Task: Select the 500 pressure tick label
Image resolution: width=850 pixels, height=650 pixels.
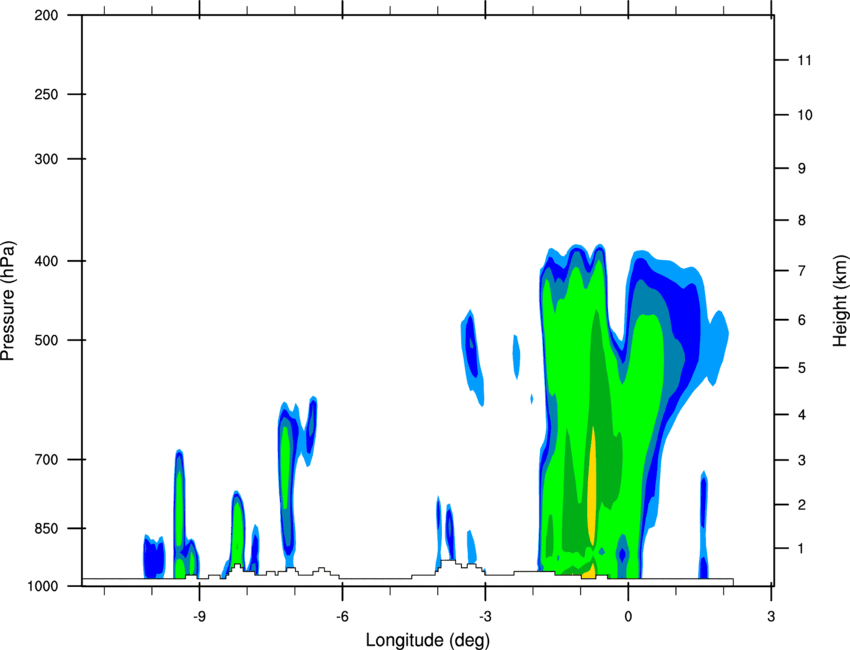Action: coord(46,340)
